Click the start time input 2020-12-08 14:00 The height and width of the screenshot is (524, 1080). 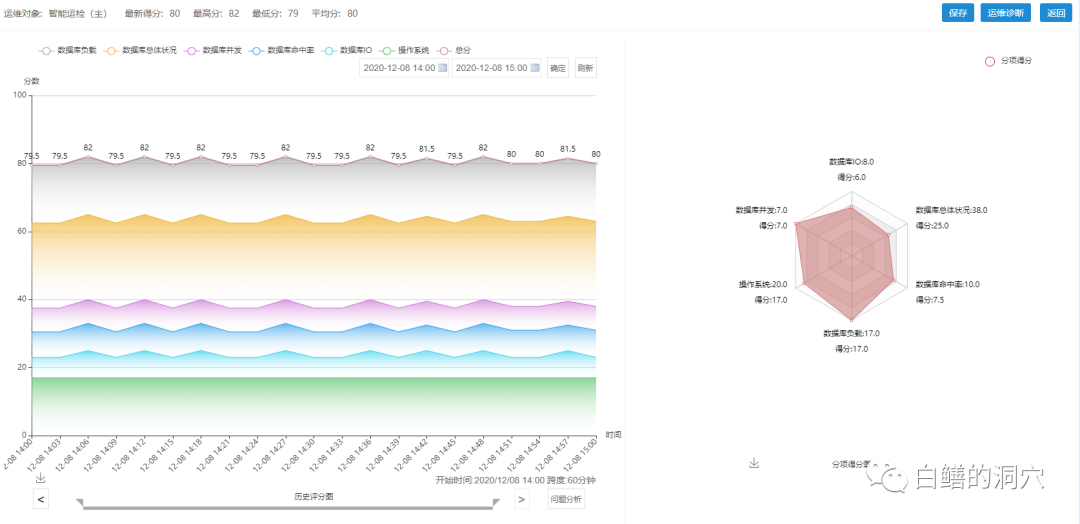click(x=398, y=68)
